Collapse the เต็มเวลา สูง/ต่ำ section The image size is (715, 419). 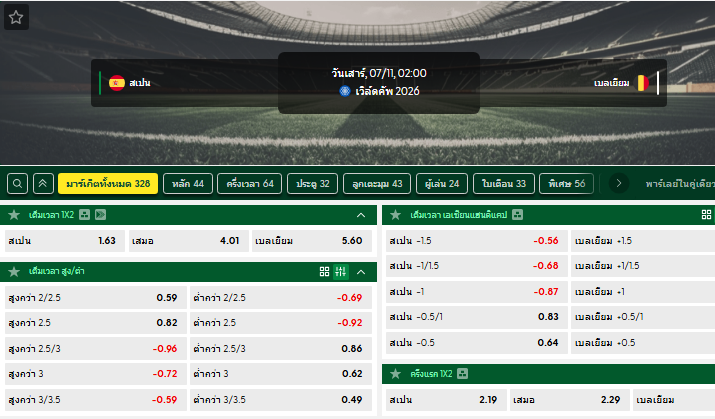361,272
